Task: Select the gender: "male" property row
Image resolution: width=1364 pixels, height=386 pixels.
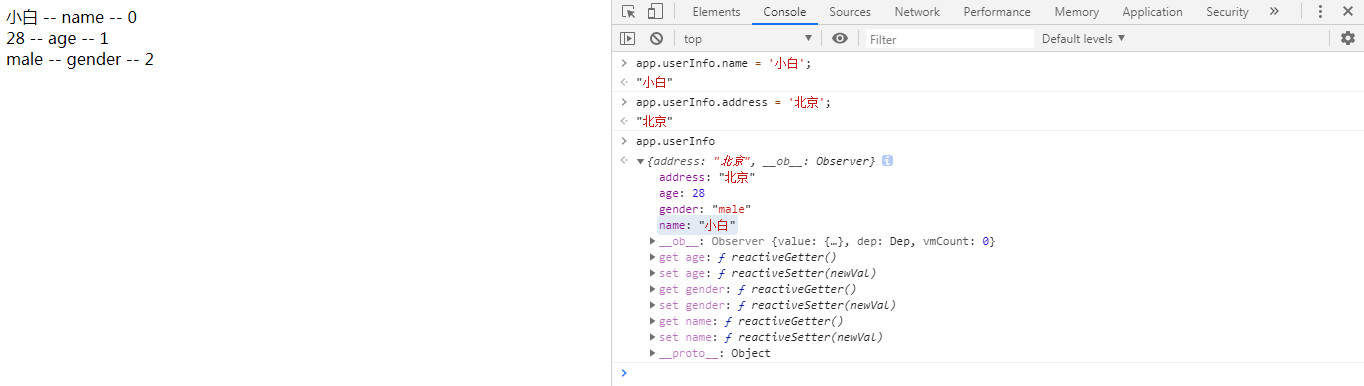Action: (x=705, y=209)
